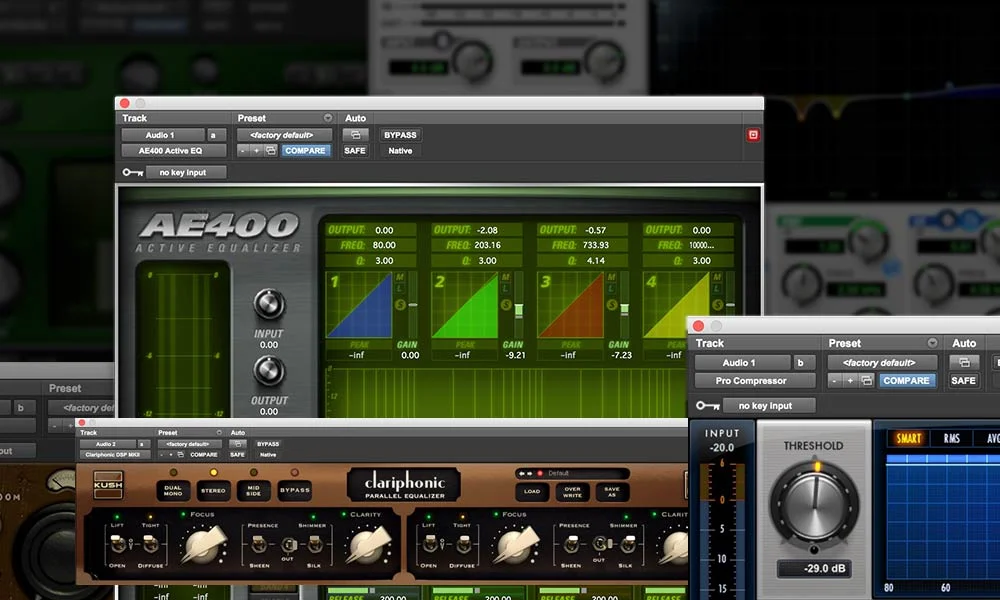Click COMPARE in the Pro Compressor window
The width and height of the screenshot is (1000, 600).
[906, 381]
